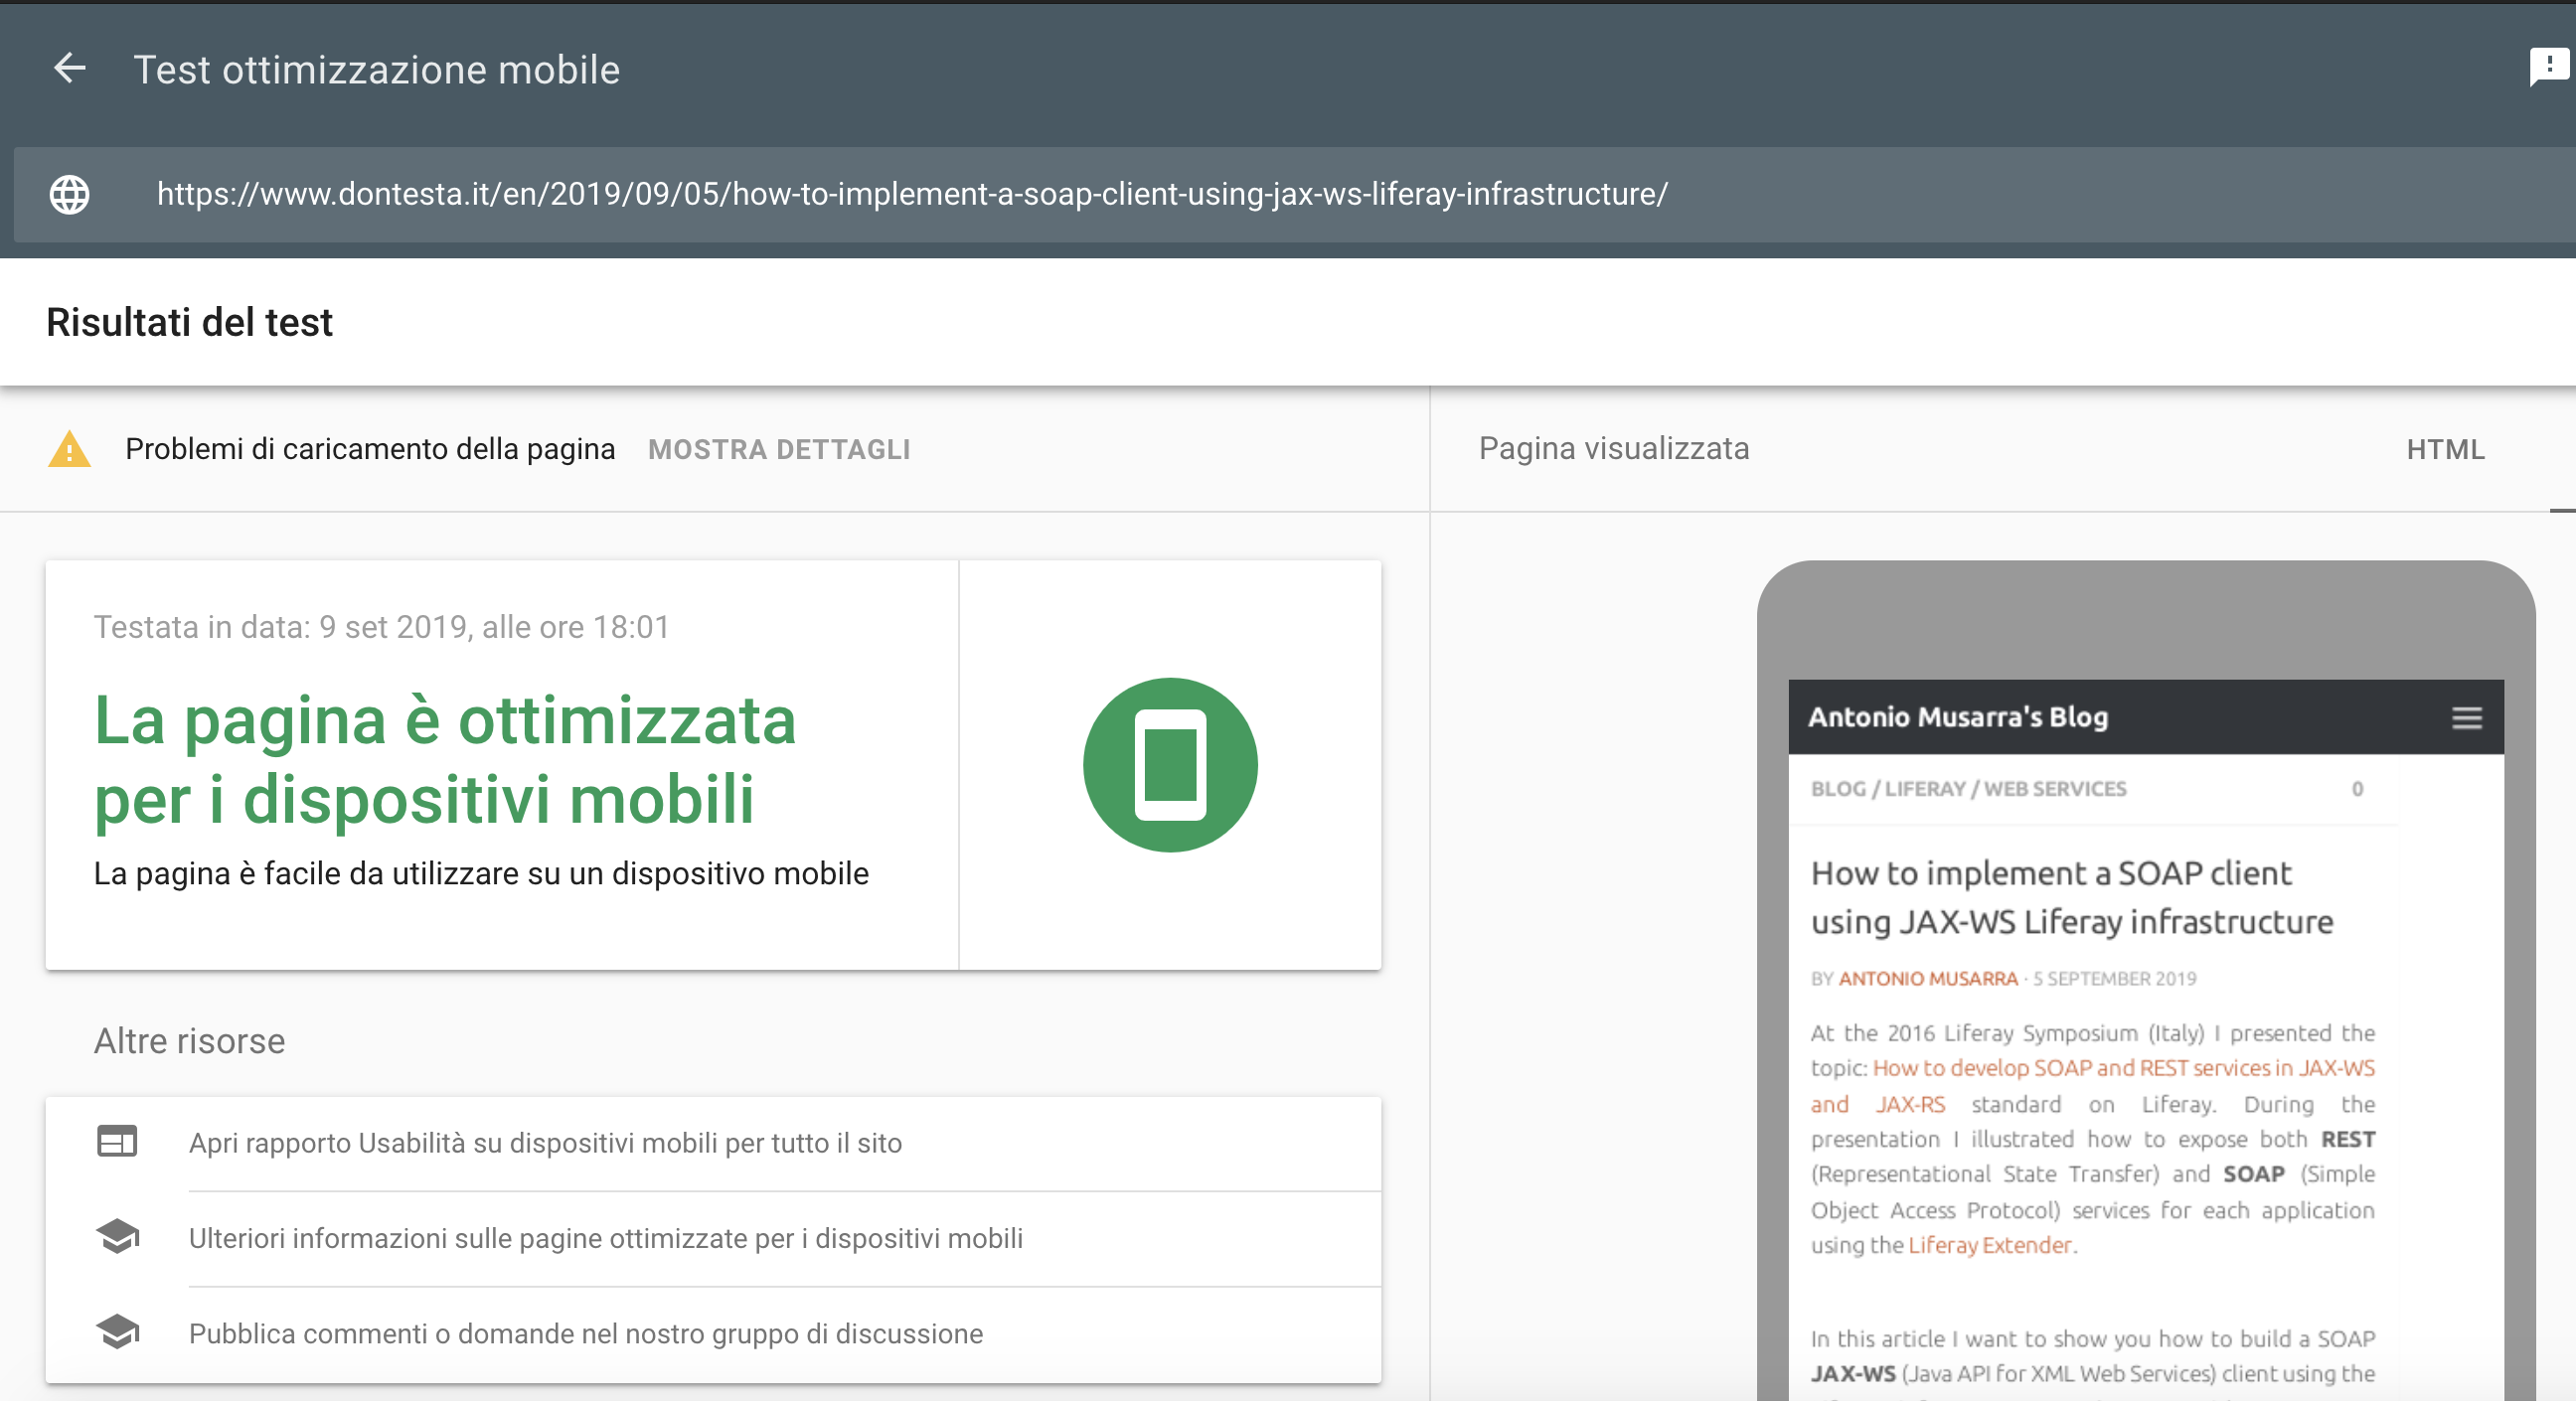Open the hamburger menu in blog preview

(x=2466, y=718)
